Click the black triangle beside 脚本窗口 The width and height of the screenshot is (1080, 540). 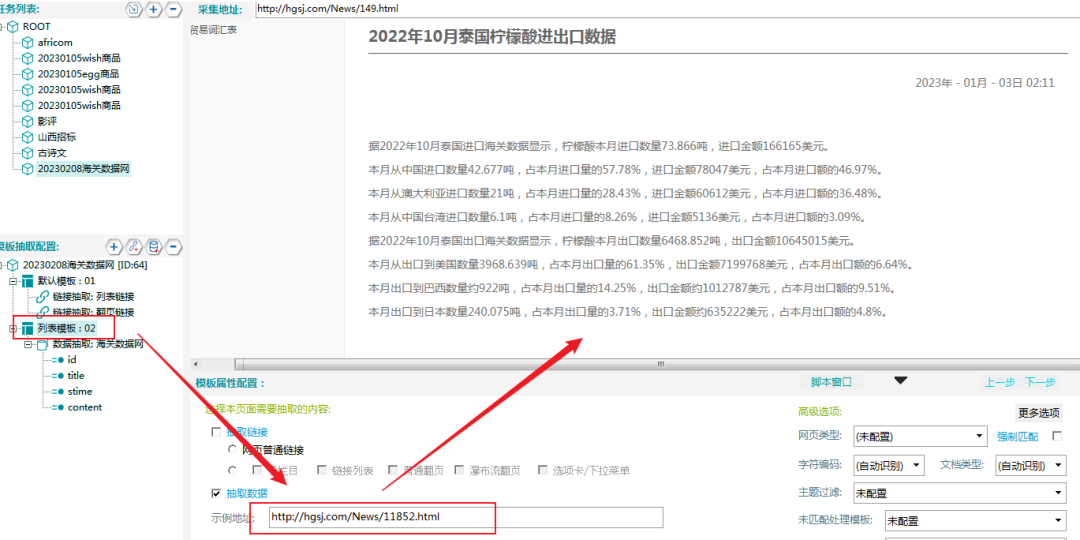[900, 381]
